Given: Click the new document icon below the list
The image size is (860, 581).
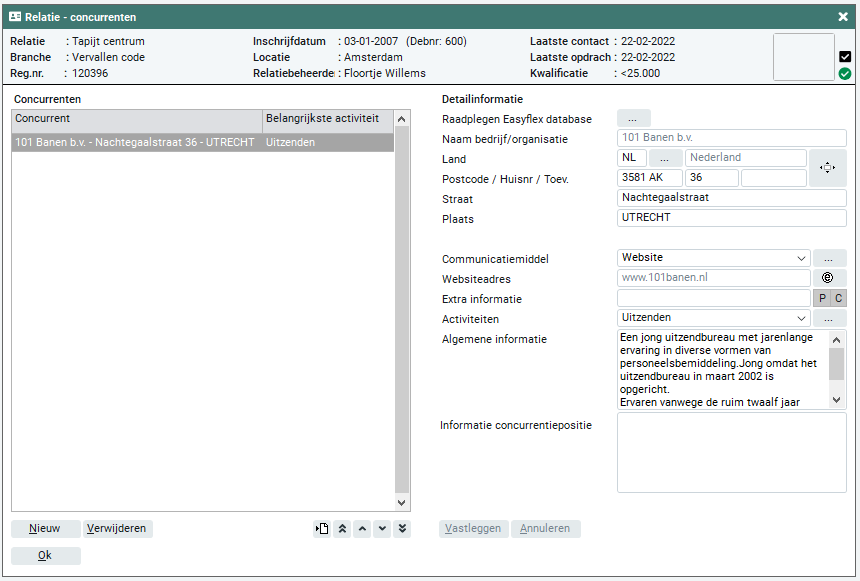Looking at the screenshot, I should click(x=322, y=529).
